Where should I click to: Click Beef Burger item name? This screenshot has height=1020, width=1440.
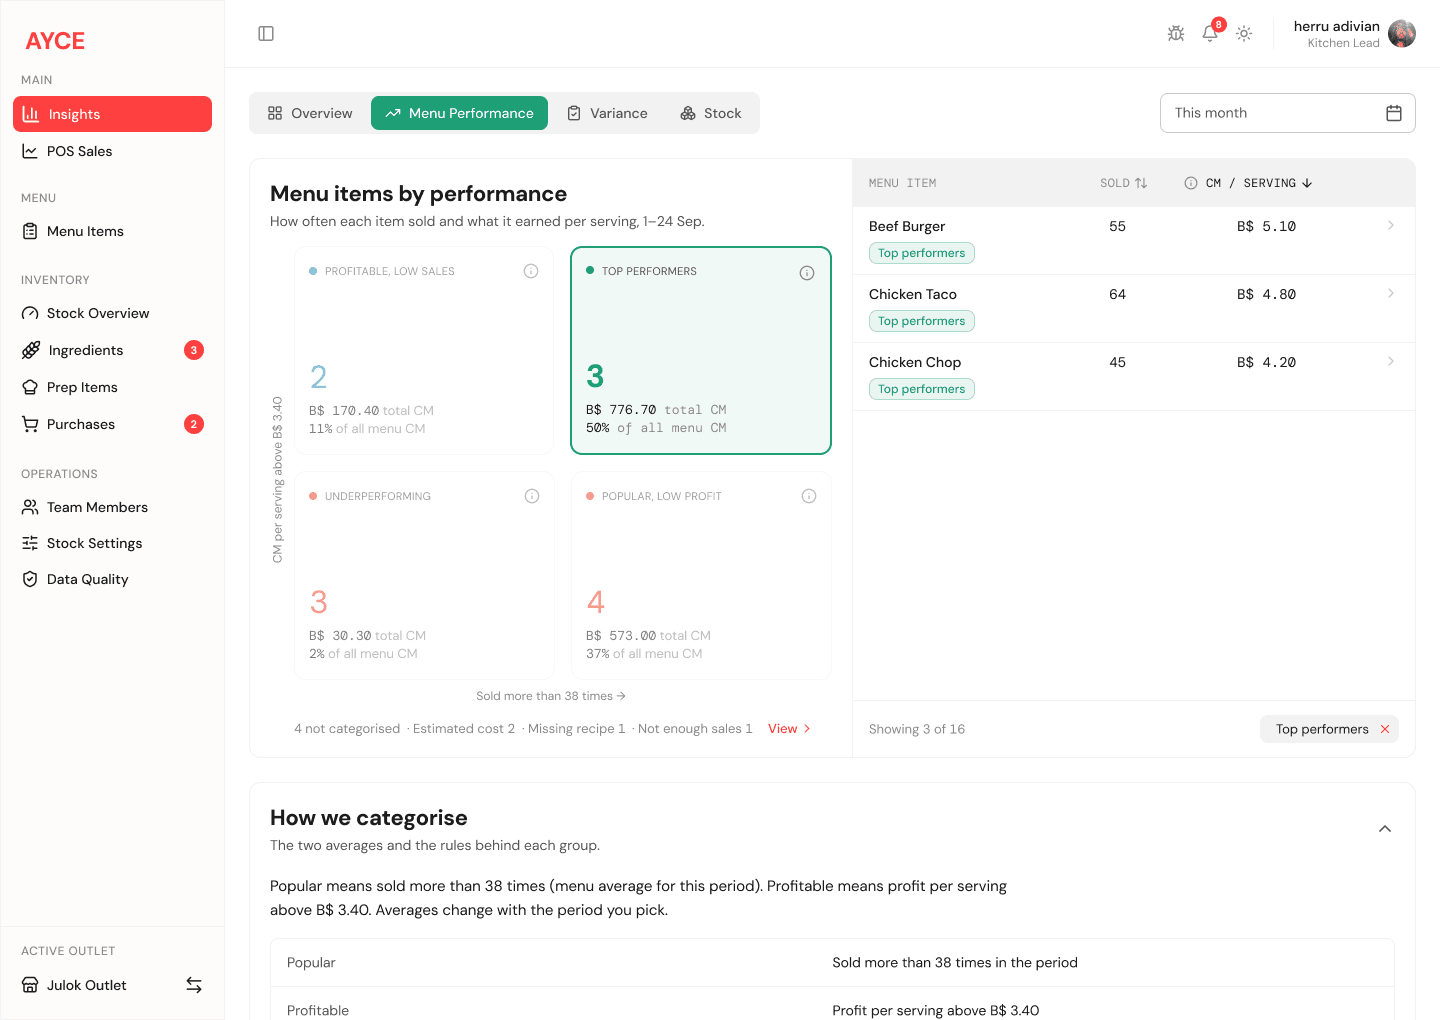pyautogui.click(x=907, y=226)
